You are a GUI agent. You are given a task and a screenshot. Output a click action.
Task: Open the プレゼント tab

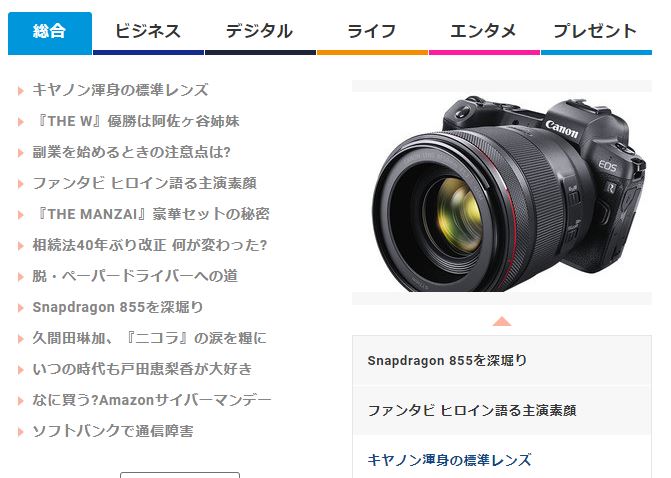[596, 33]
